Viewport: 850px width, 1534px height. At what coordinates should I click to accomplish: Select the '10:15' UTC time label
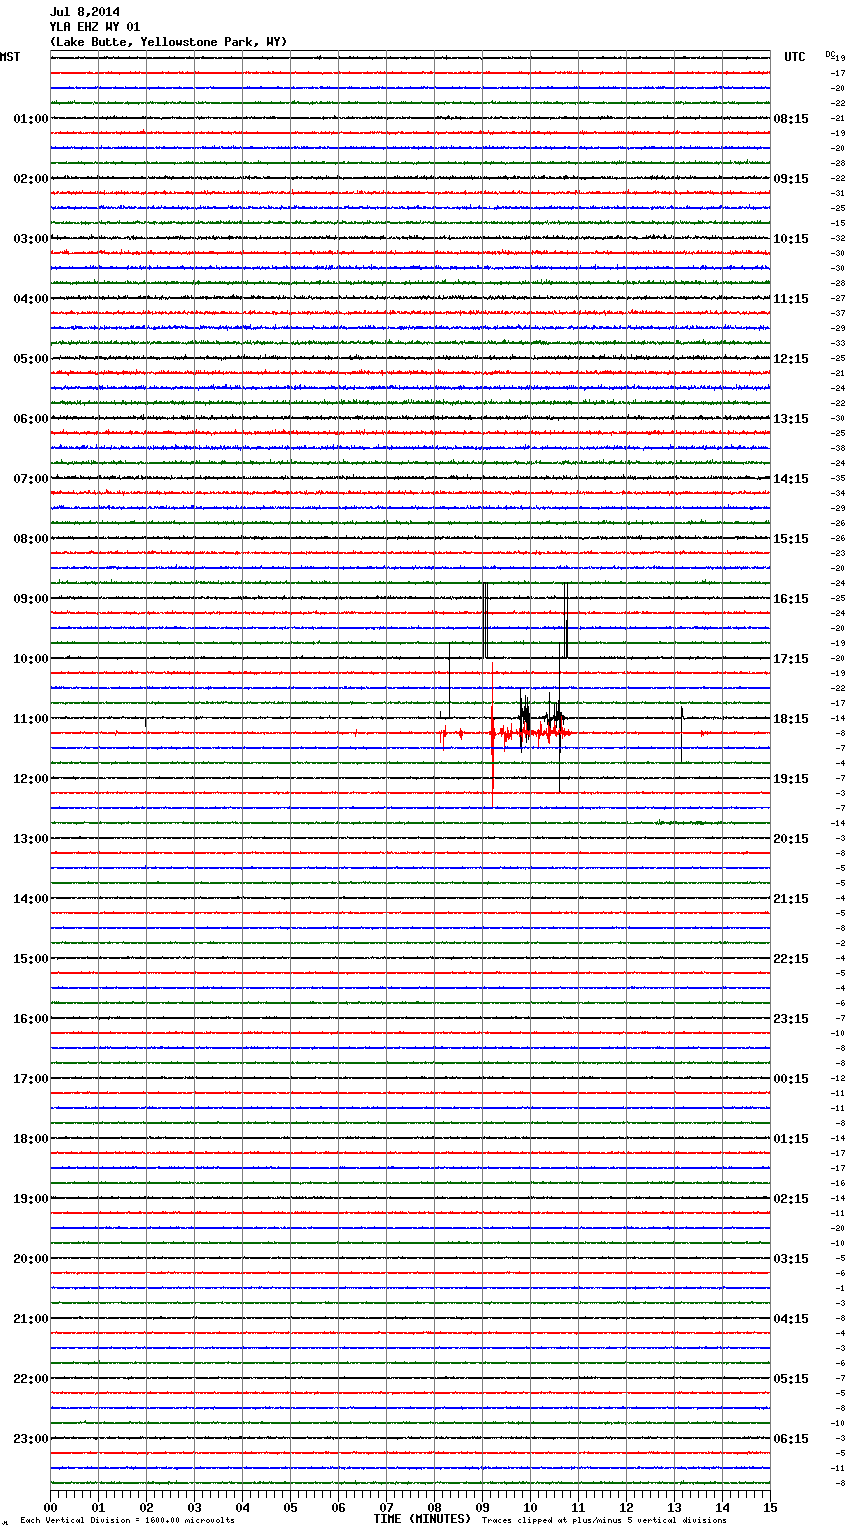pos(791,239)
